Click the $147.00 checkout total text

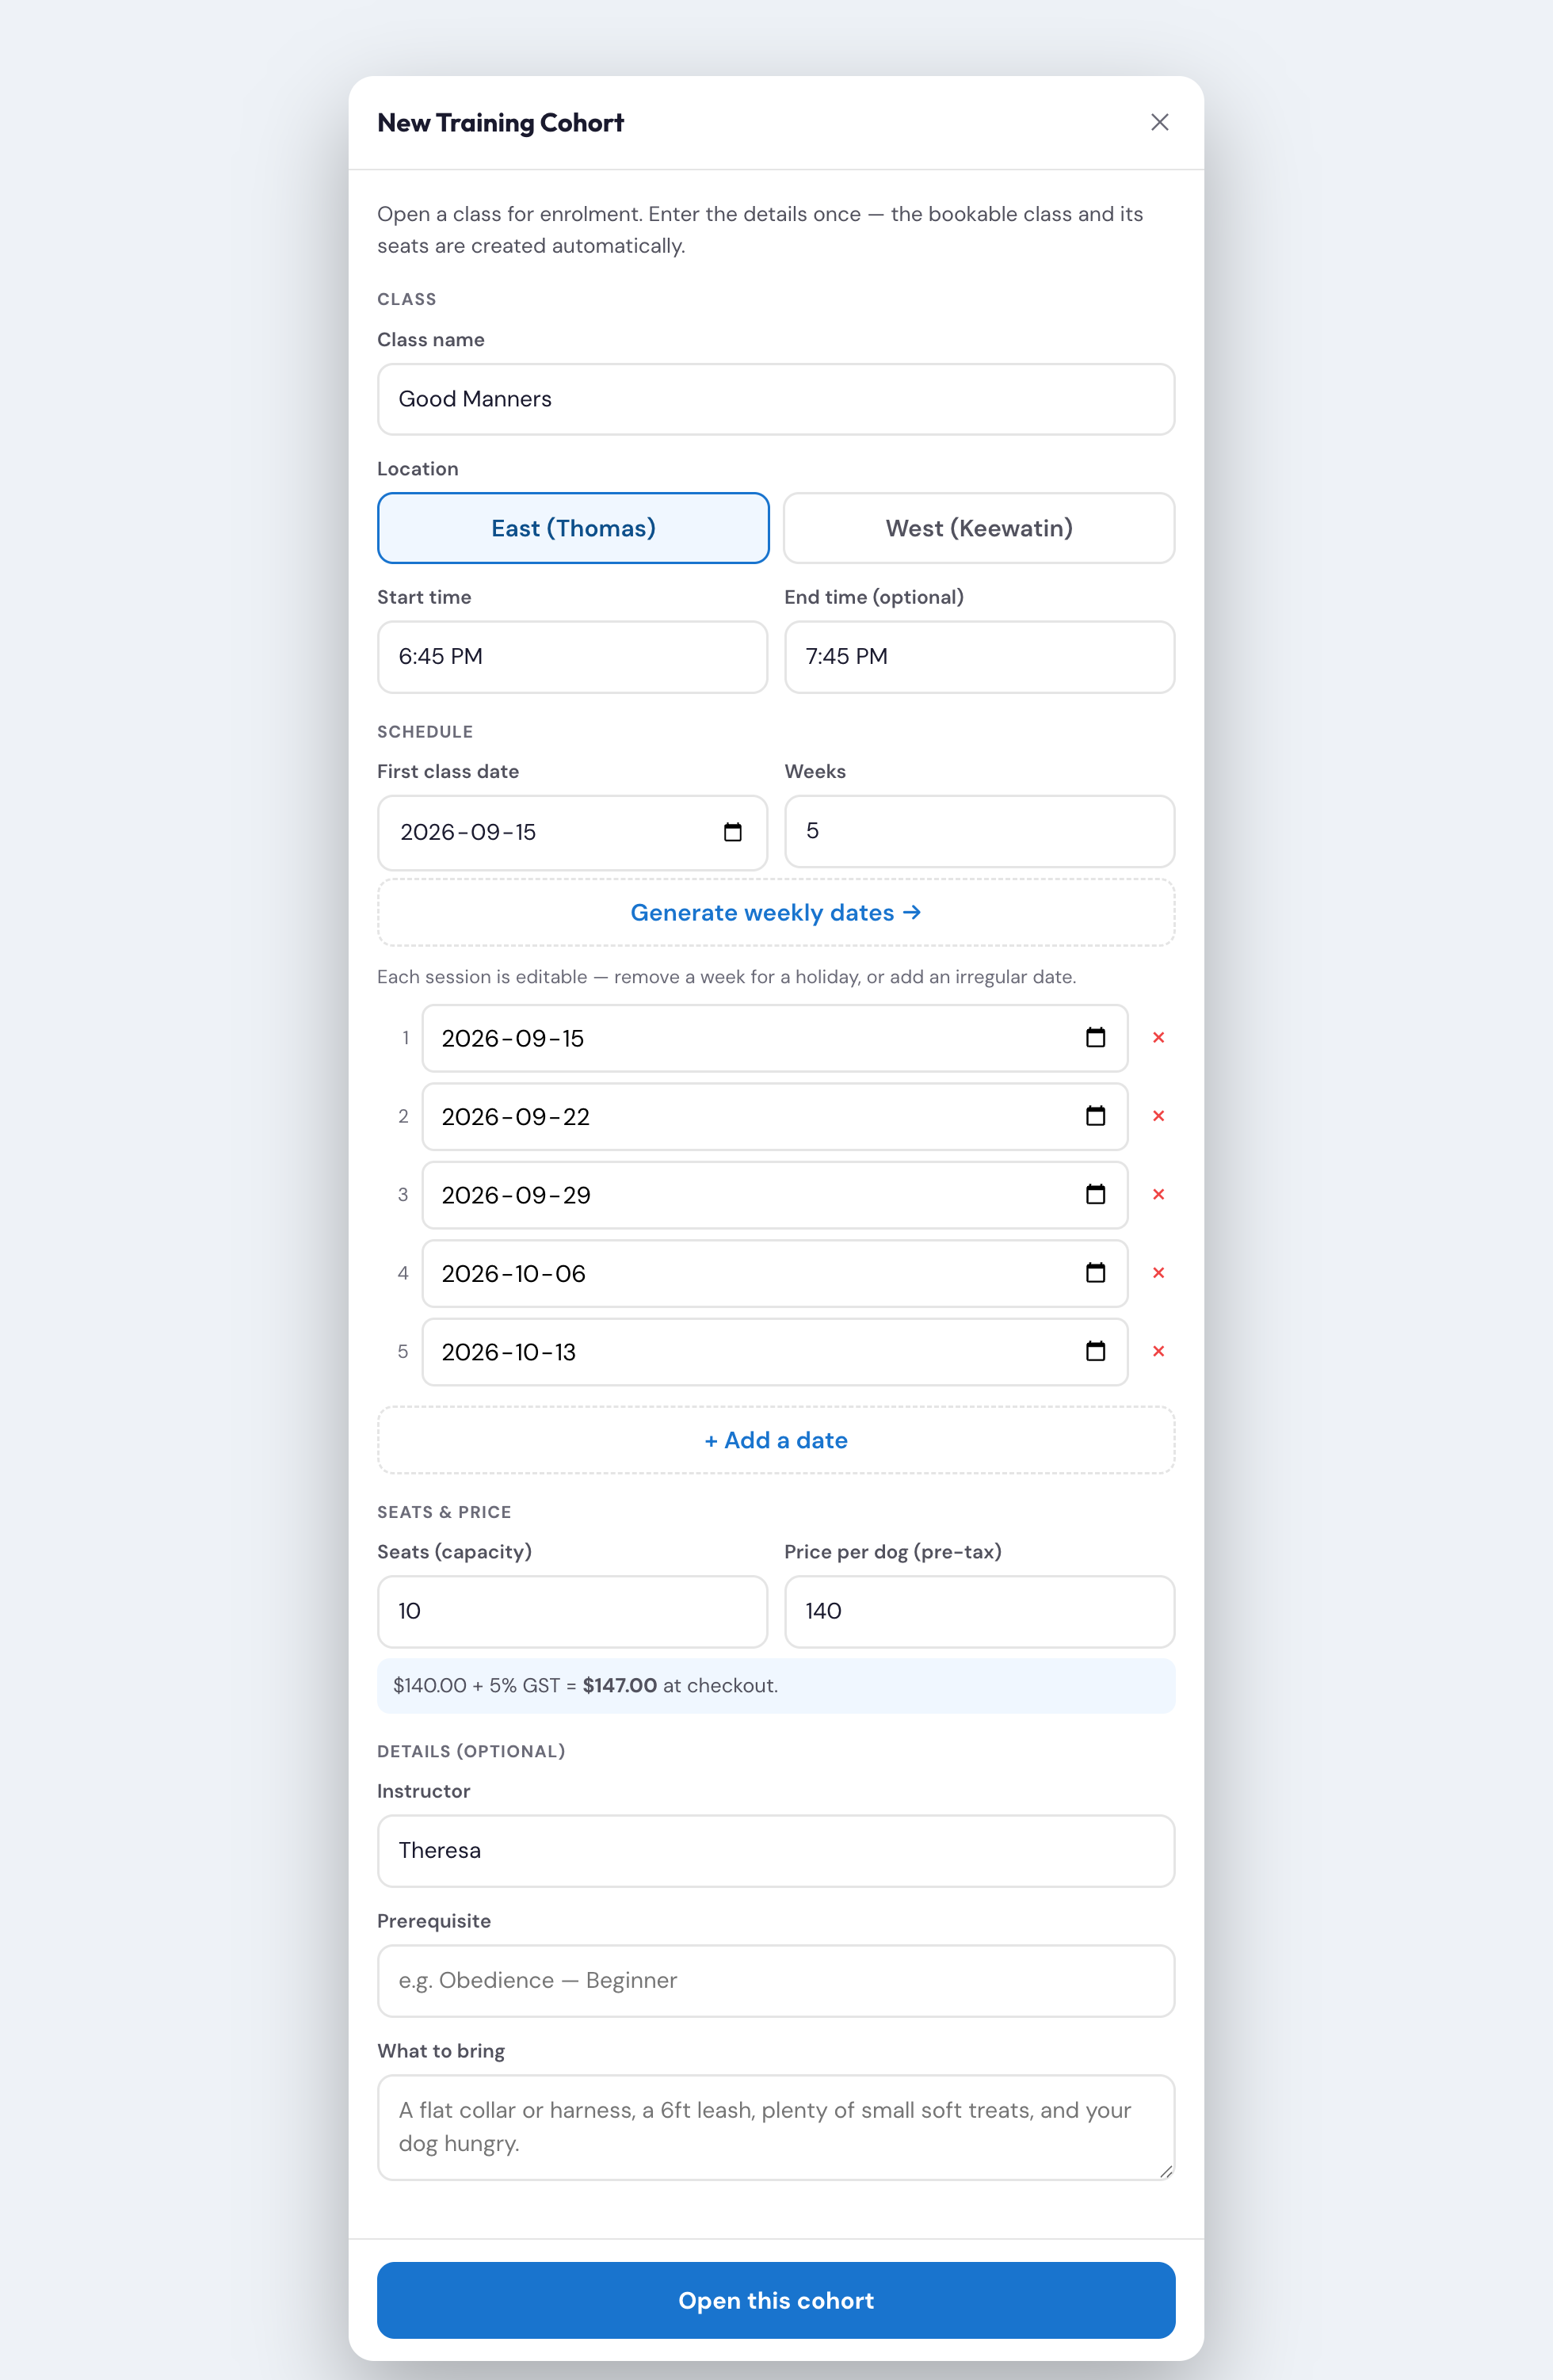[x=619, y=1685]
